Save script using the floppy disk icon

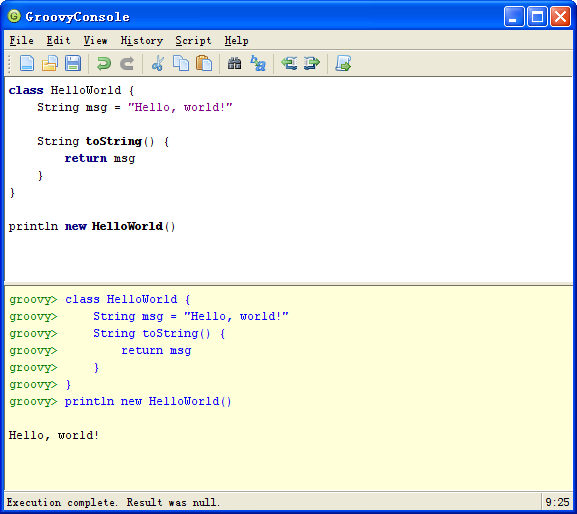(x=73, y=63)
